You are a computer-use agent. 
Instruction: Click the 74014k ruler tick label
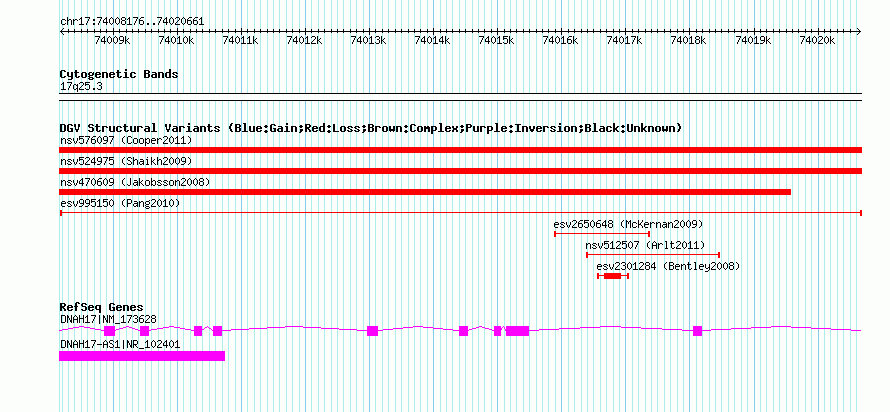(x=433, y=40)
